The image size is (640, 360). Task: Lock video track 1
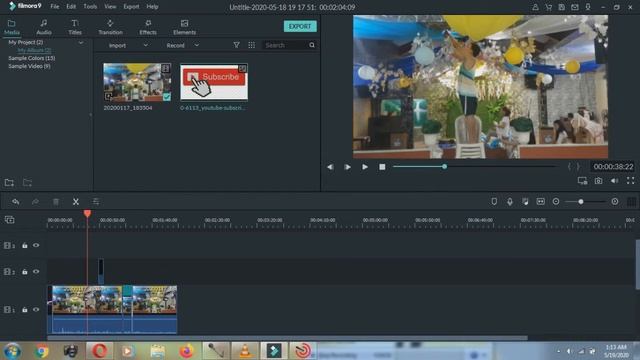(x=25, y=310)
